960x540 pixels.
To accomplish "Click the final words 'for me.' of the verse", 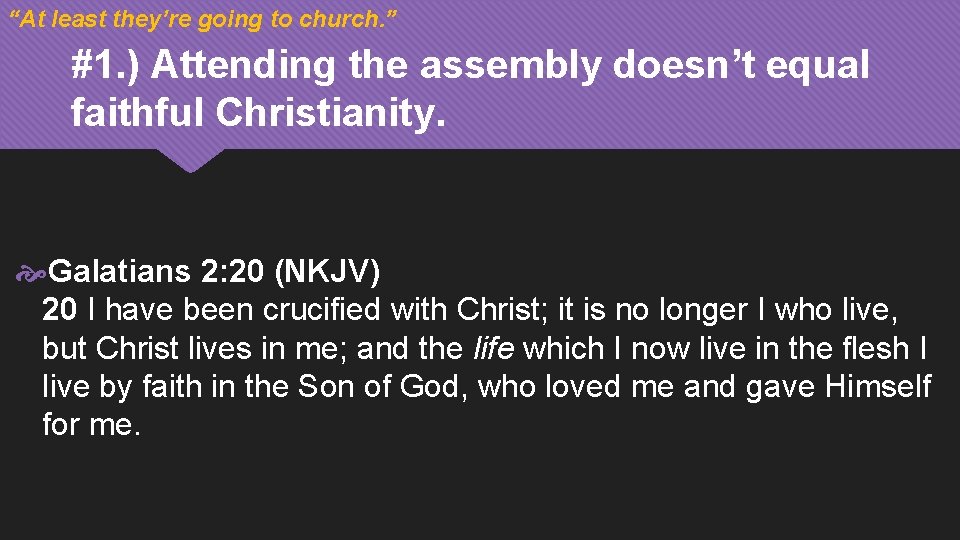I will 91,424.
